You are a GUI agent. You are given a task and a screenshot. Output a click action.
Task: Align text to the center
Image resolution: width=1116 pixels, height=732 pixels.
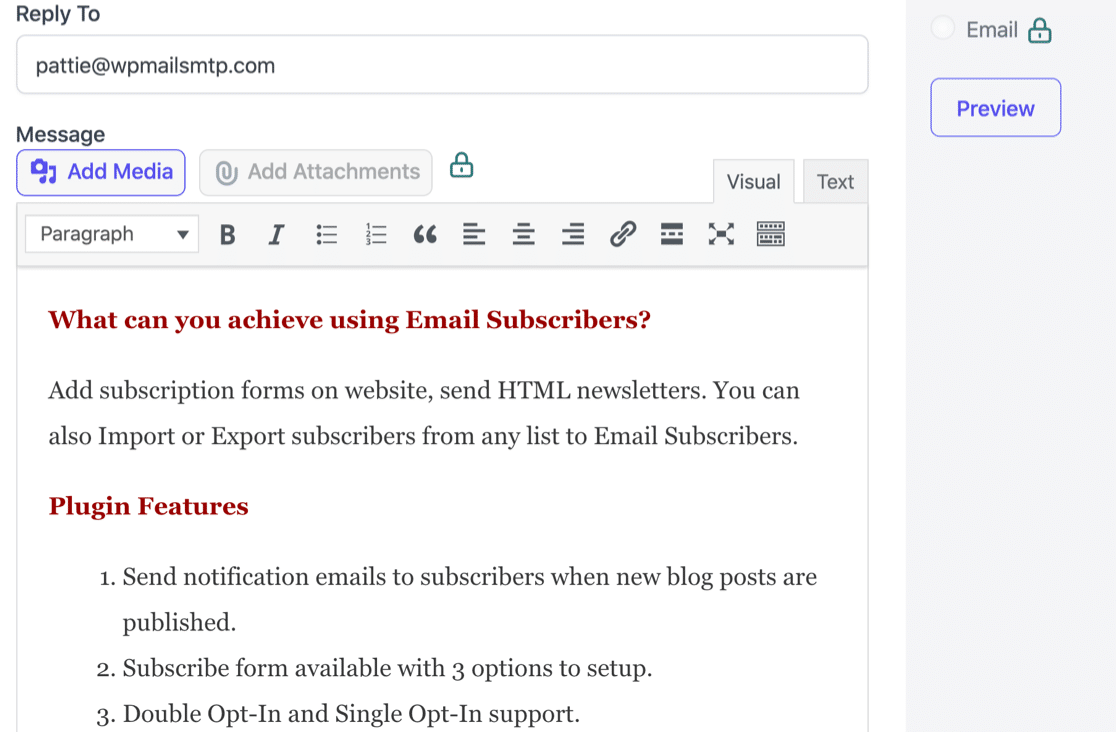523,234
